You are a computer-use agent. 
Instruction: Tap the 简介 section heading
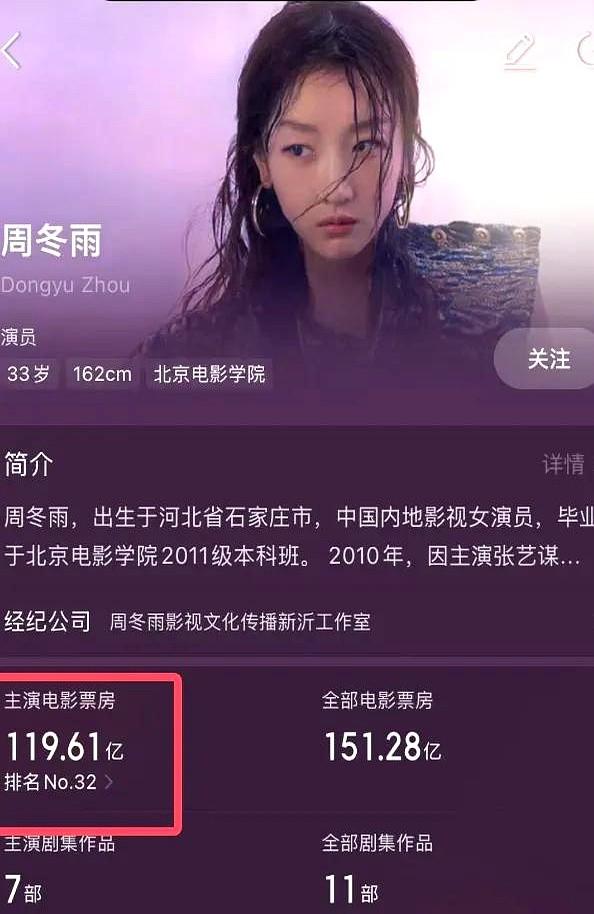pos(29,464)
